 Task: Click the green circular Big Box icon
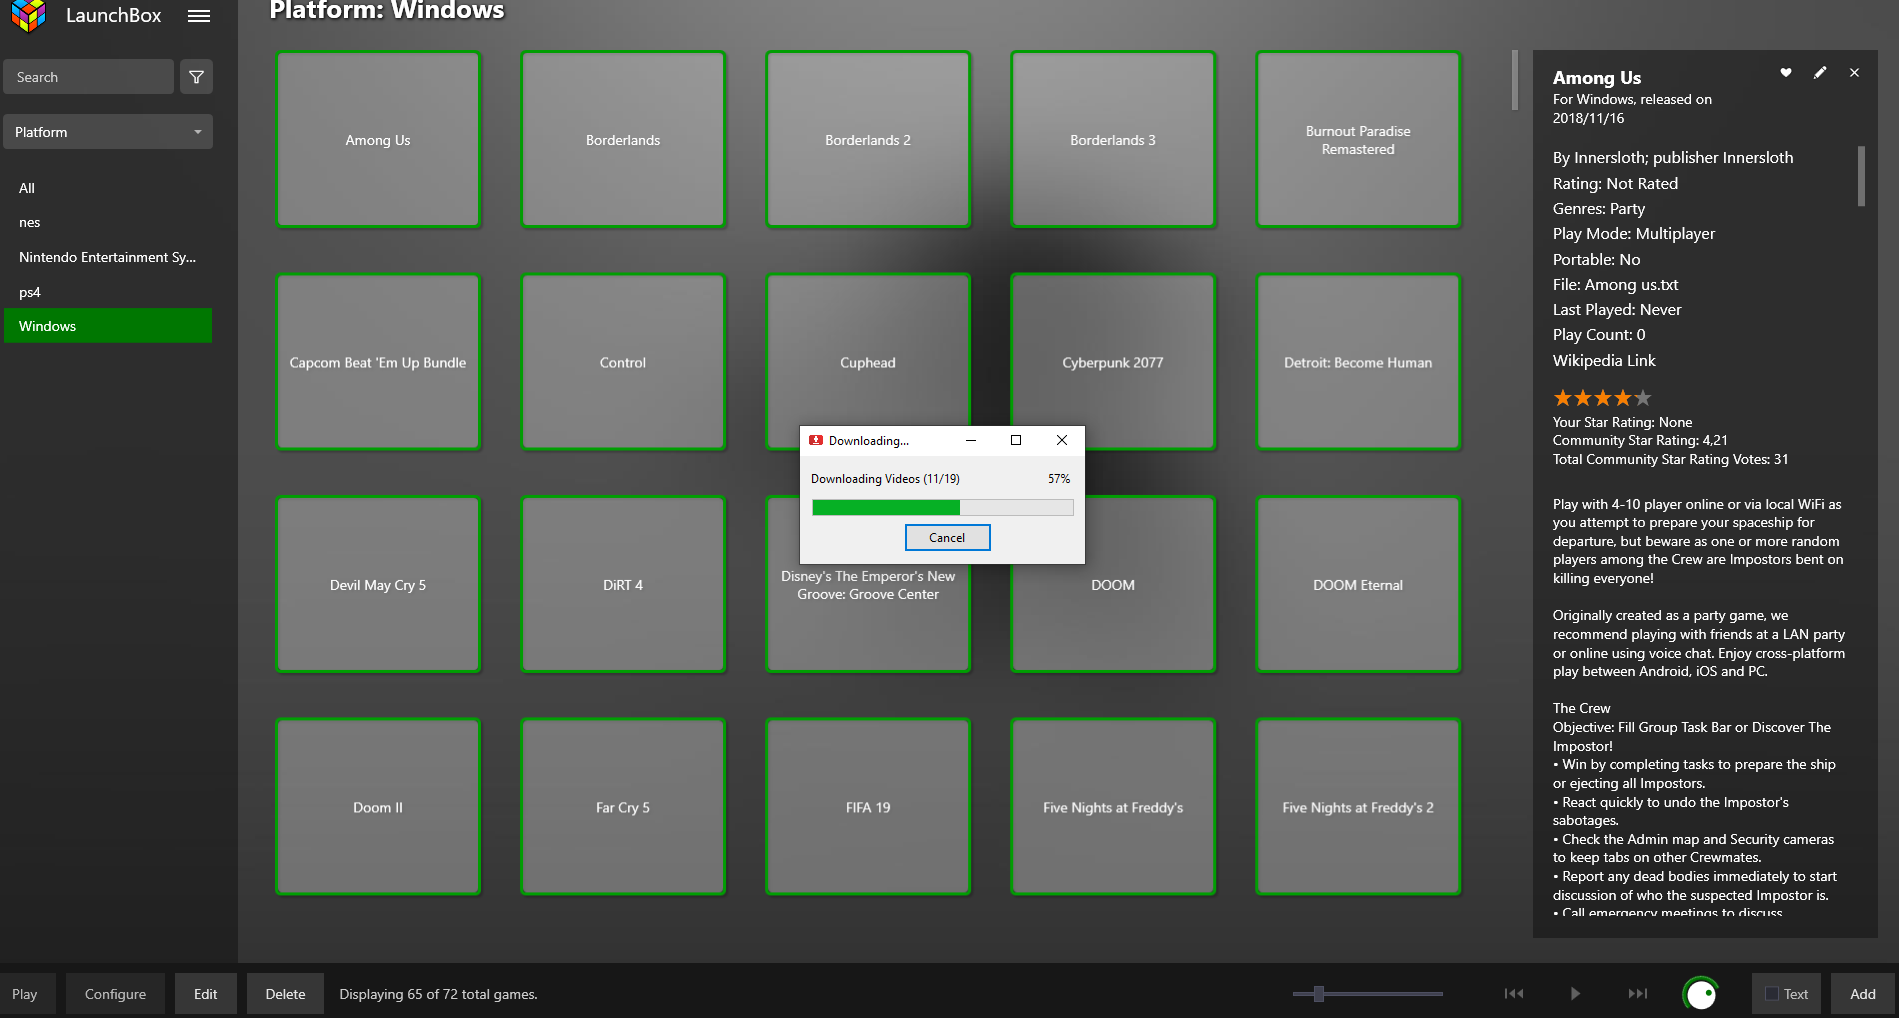click(1701, 994)
